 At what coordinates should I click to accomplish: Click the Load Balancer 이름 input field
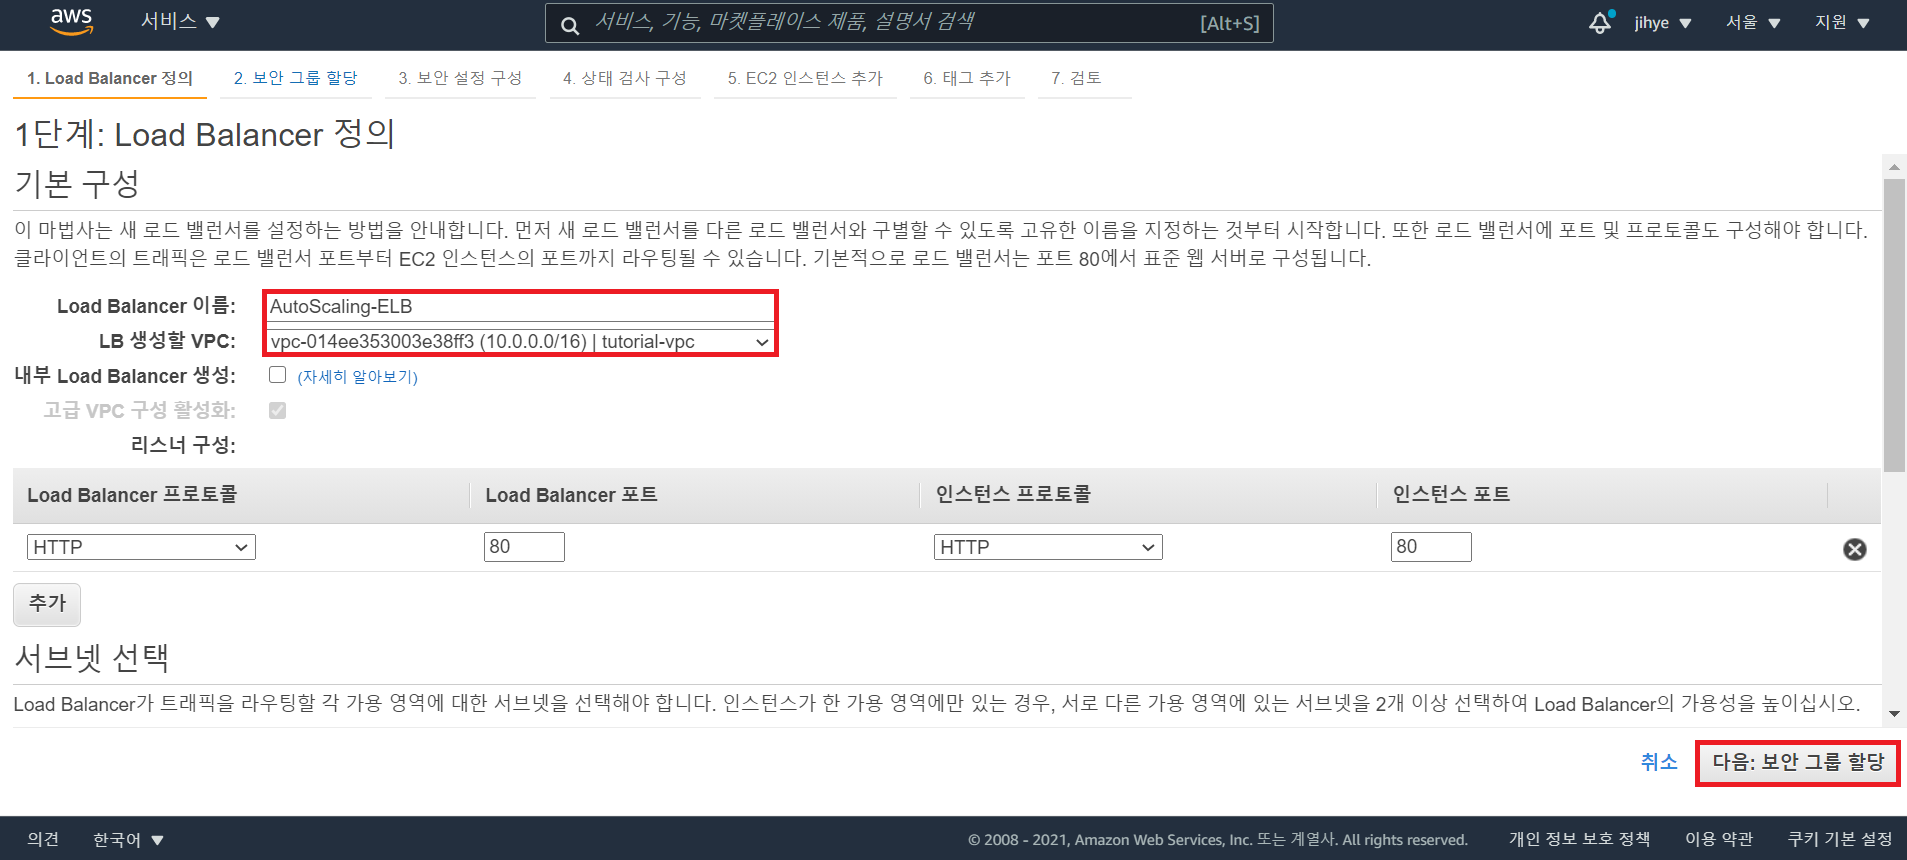click(x=520, y=307)
